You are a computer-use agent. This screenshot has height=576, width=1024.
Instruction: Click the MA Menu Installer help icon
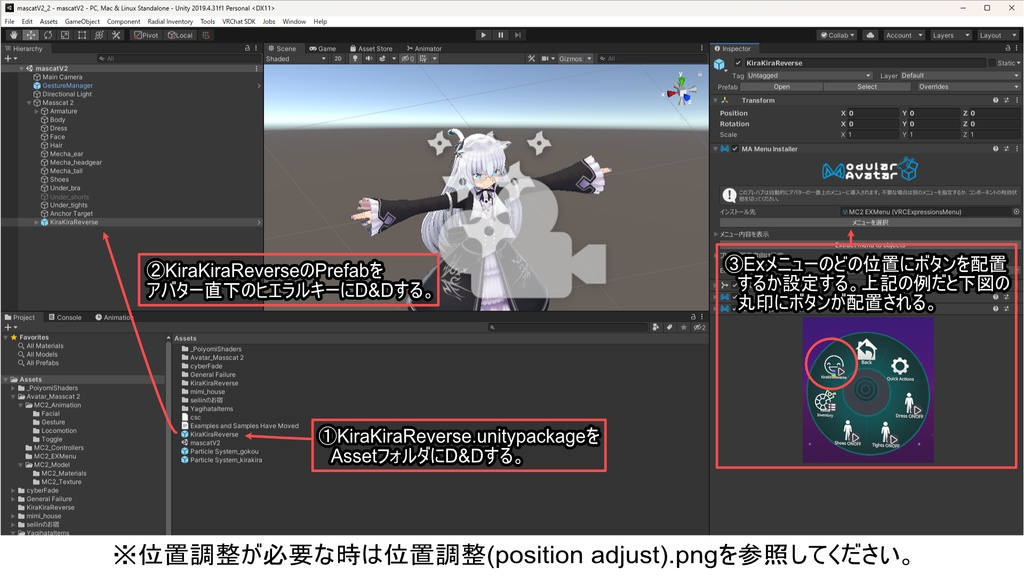pos(996,149)
